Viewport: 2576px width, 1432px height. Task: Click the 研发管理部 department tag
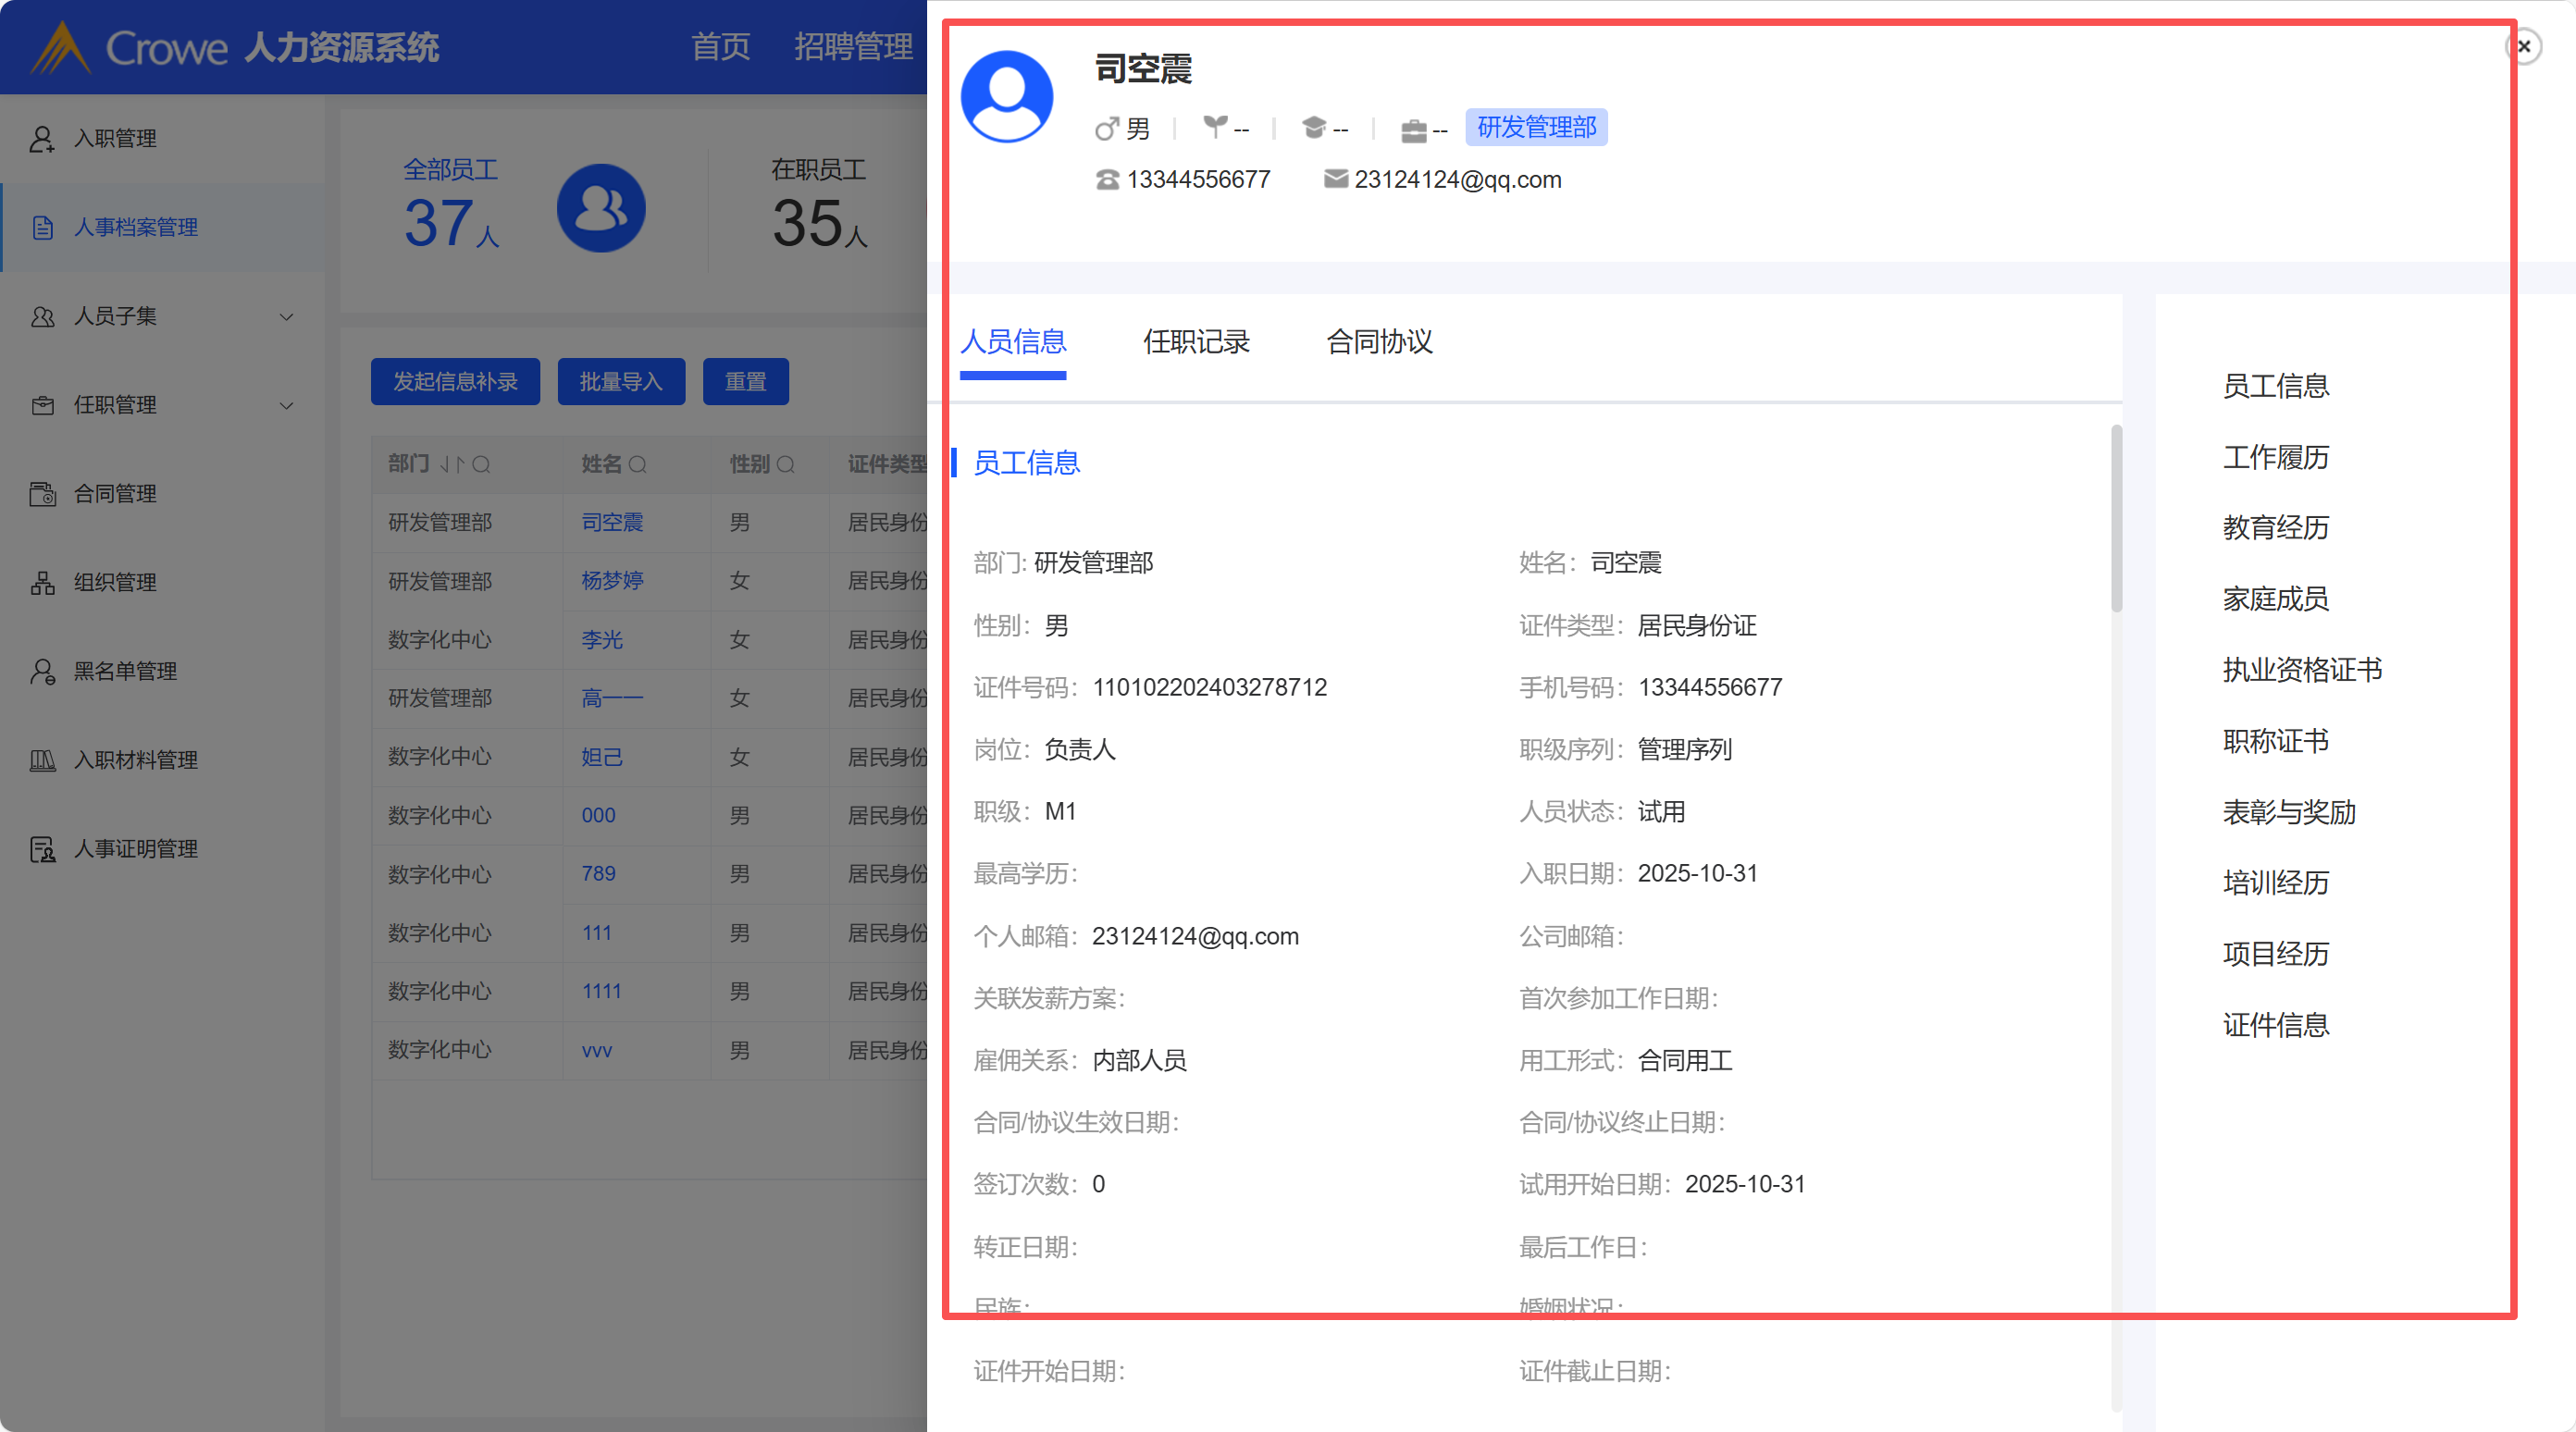1536,128
